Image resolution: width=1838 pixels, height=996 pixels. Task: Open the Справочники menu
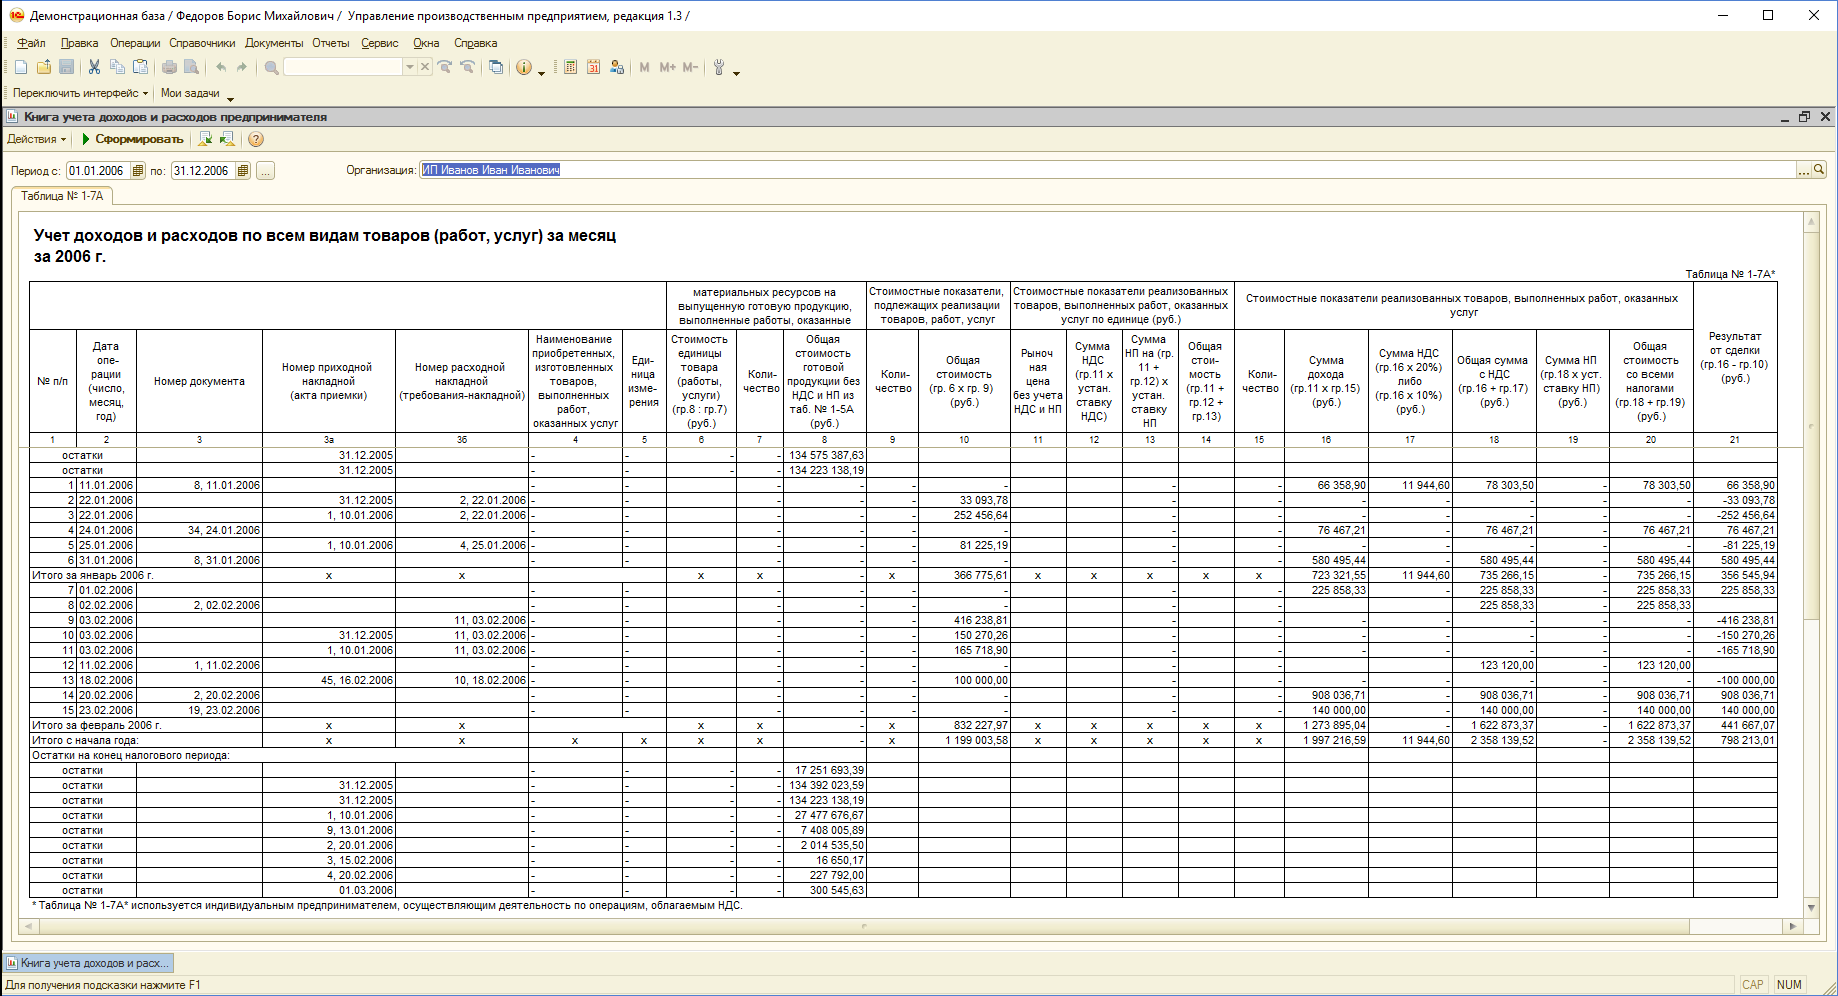(x=202, y=43)
